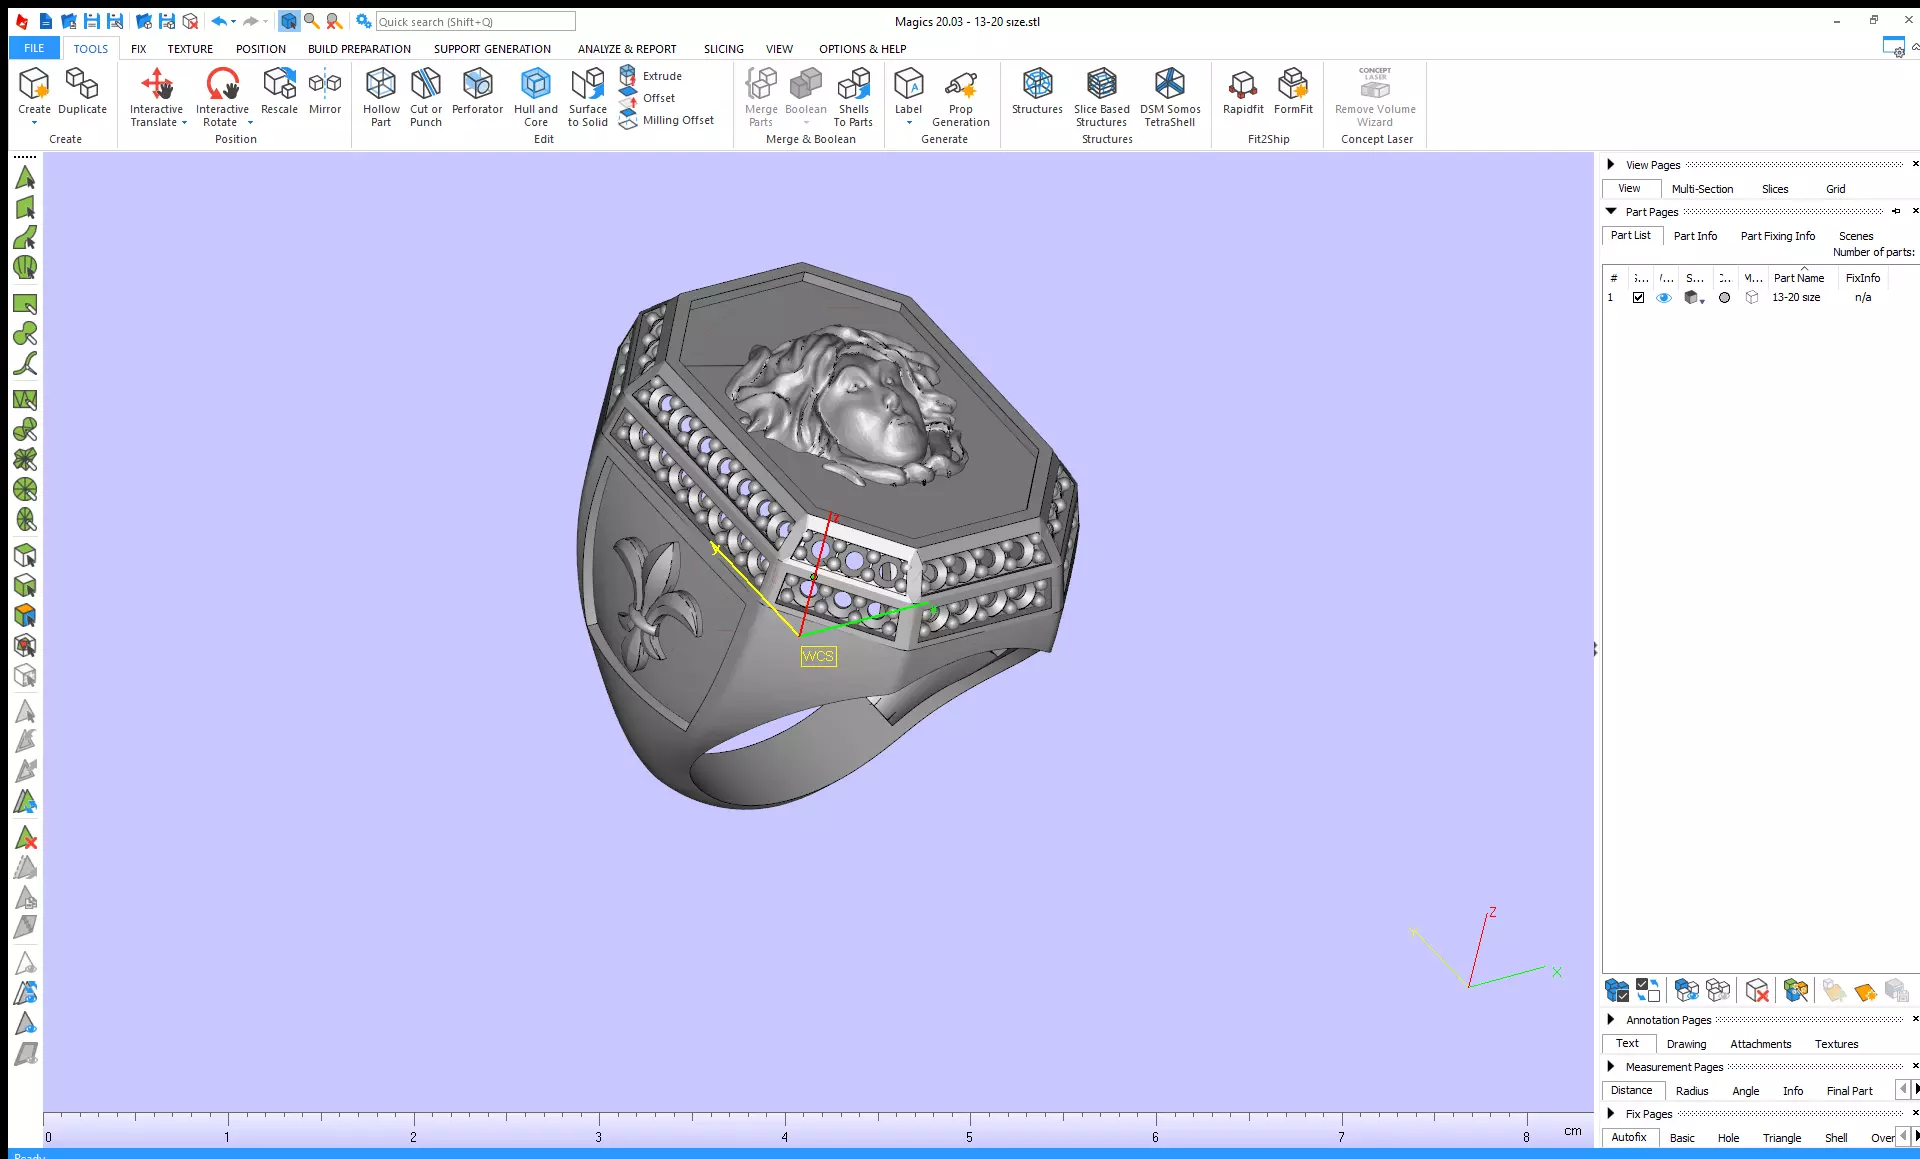Screen dimensions: 1920x1159
Task: Click the Shells To Parts icon
Action: click(x=853, y=97)
